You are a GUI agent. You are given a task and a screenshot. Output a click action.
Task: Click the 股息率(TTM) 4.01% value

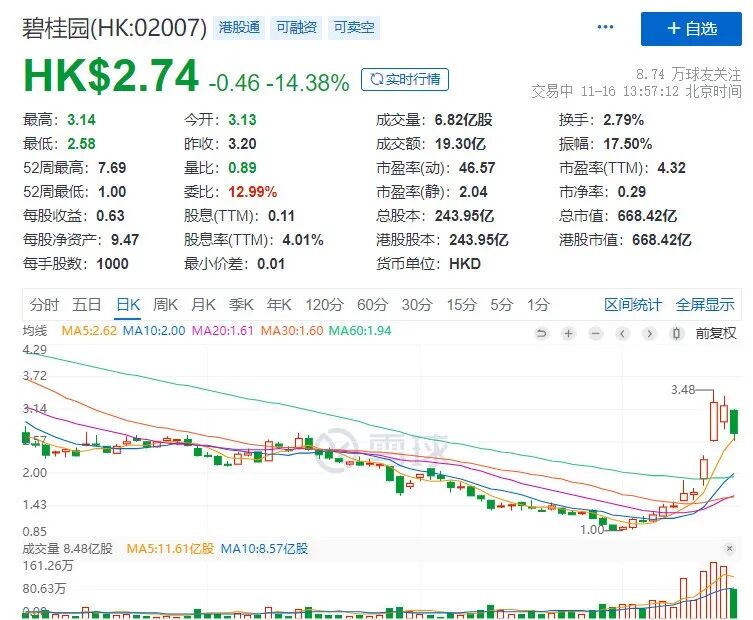pyautogui.click(x=303, y=240)
